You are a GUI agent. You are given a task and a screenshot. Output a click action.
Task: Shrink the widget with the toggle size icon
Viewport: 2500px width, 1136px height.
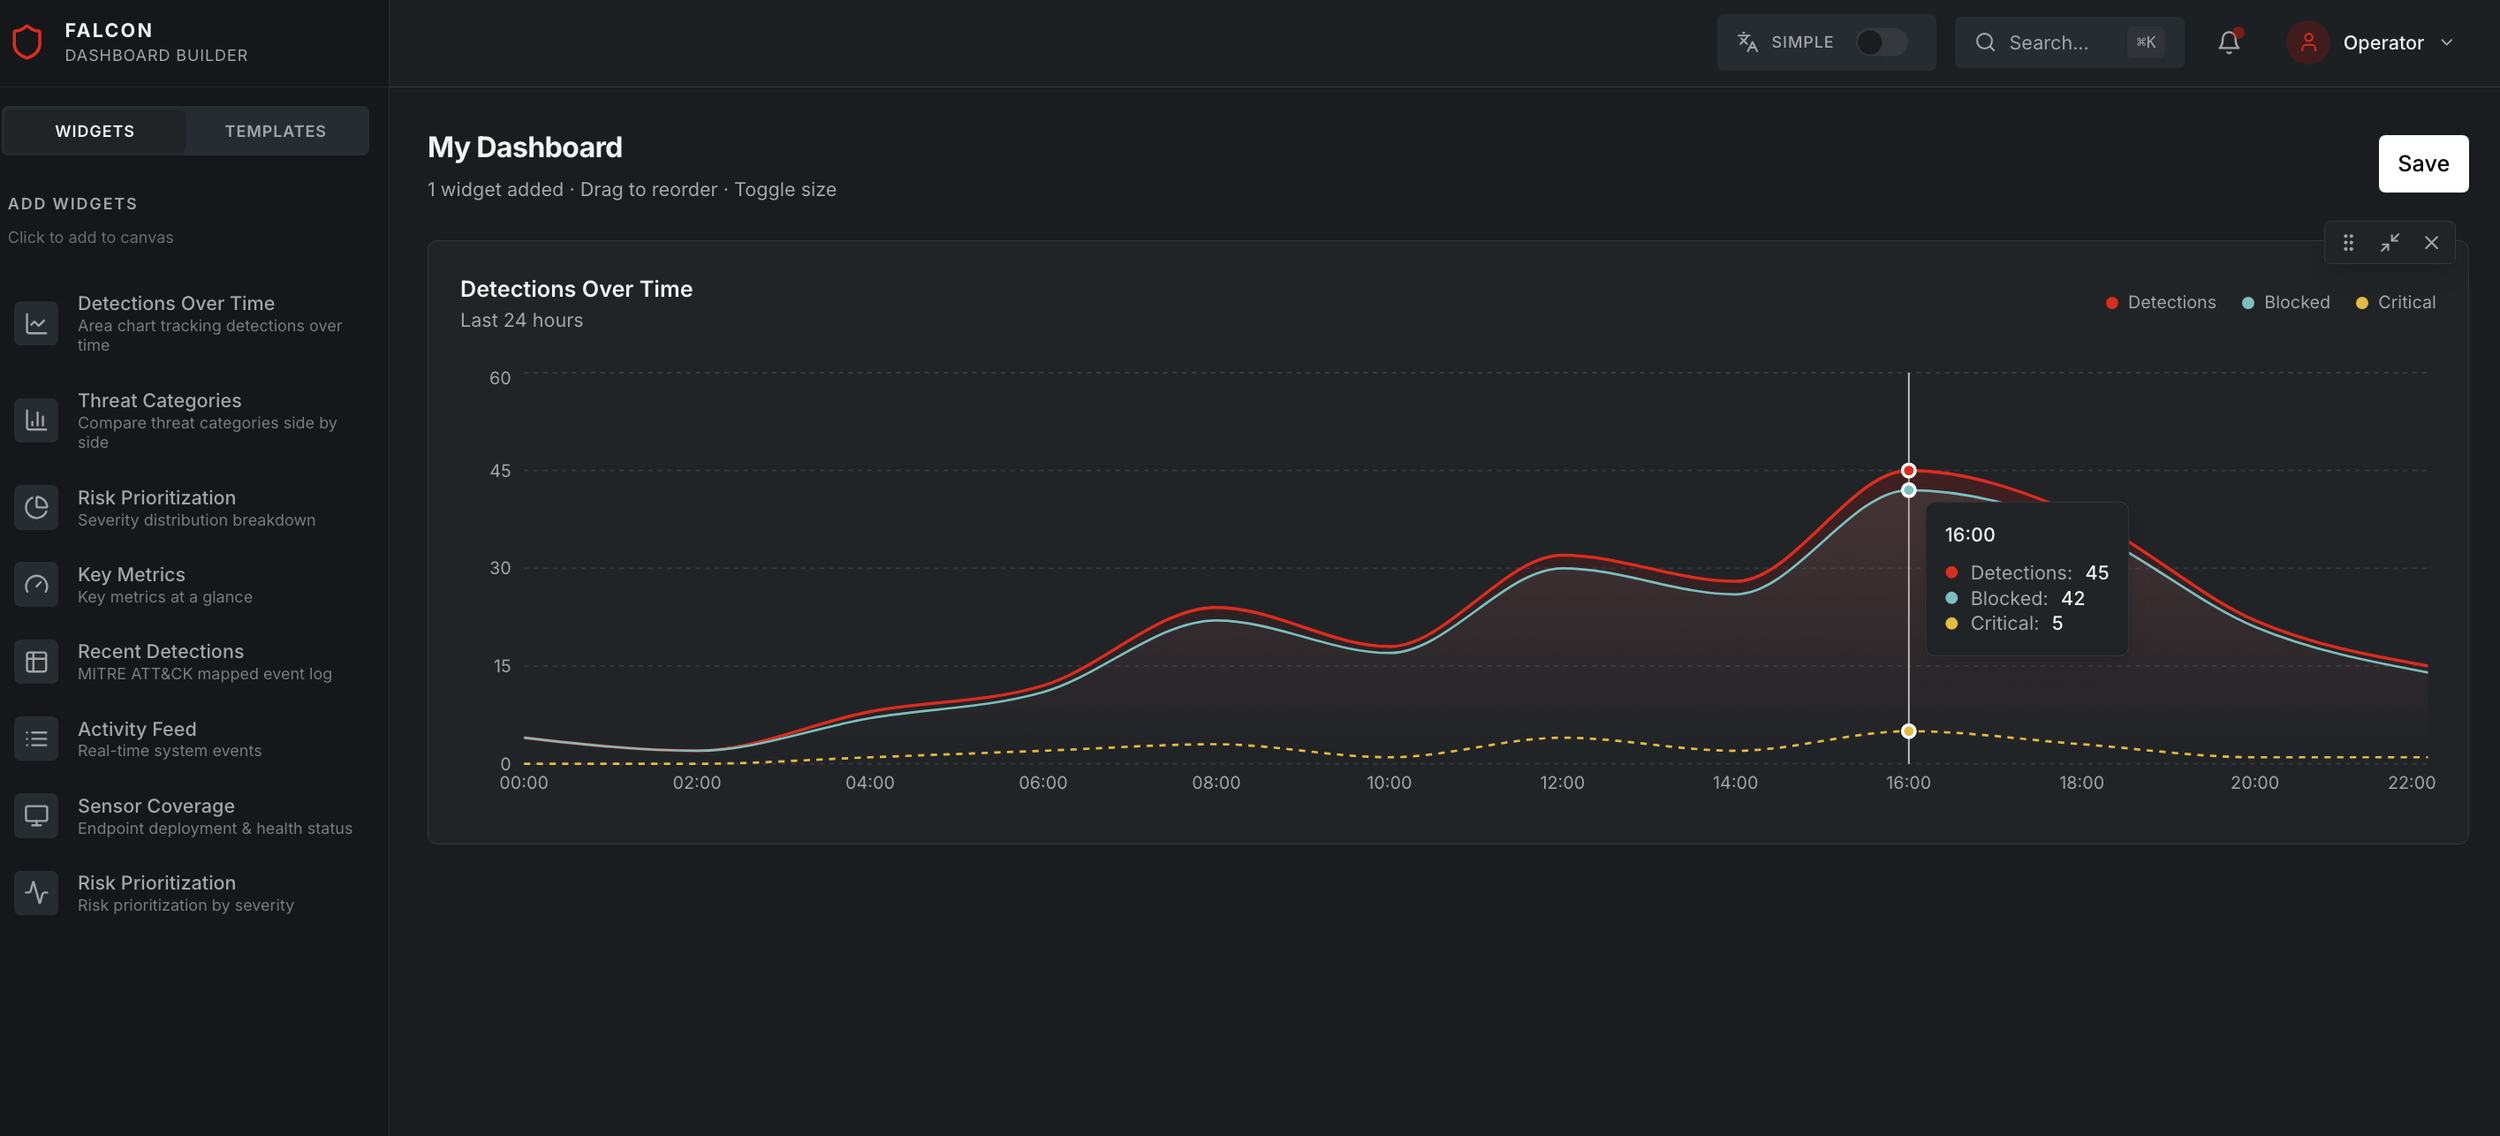2390,243
